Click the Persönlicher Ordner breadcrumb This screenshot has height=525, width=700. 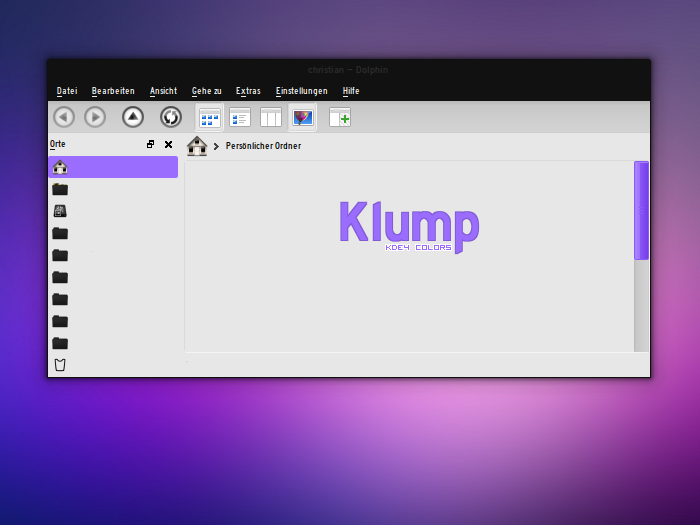click(x=263, y=146)
